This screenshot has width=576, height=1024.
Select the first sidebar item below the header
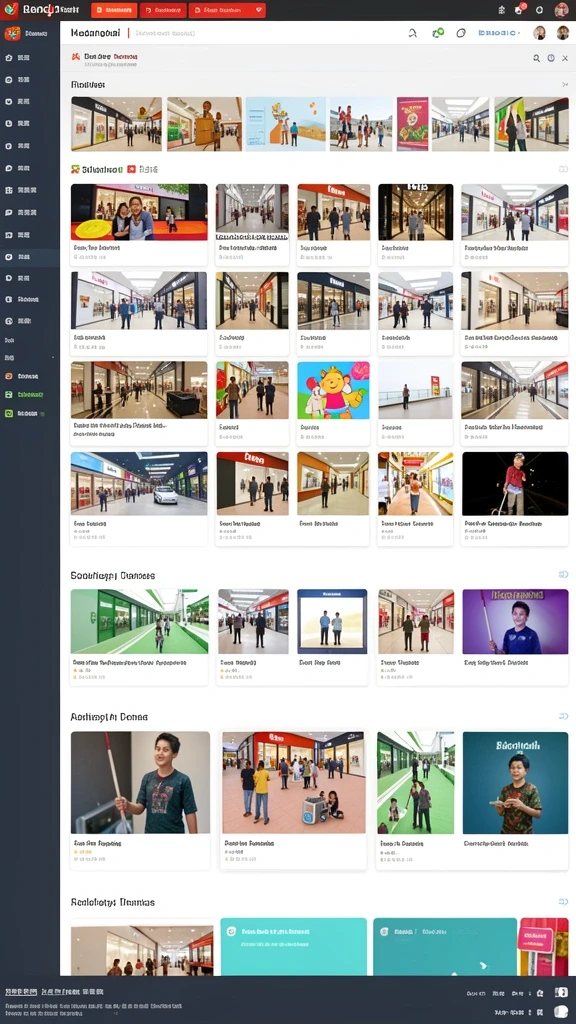[29, 57]
